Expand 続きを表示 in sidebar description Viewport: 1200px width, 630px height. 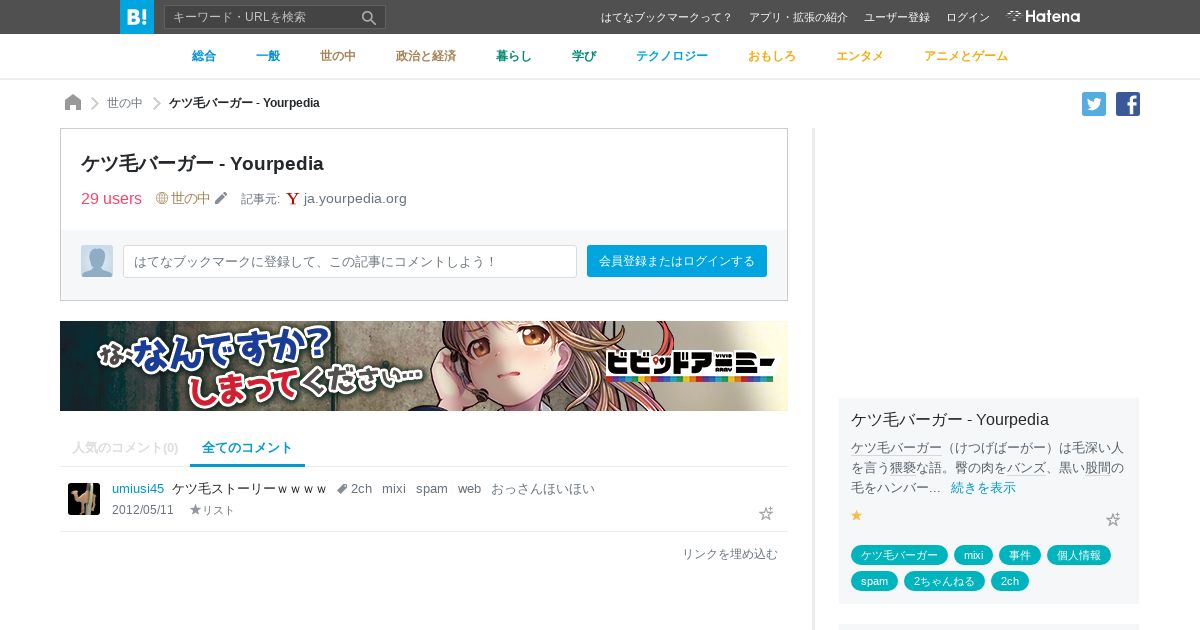(x=983, y=488)
